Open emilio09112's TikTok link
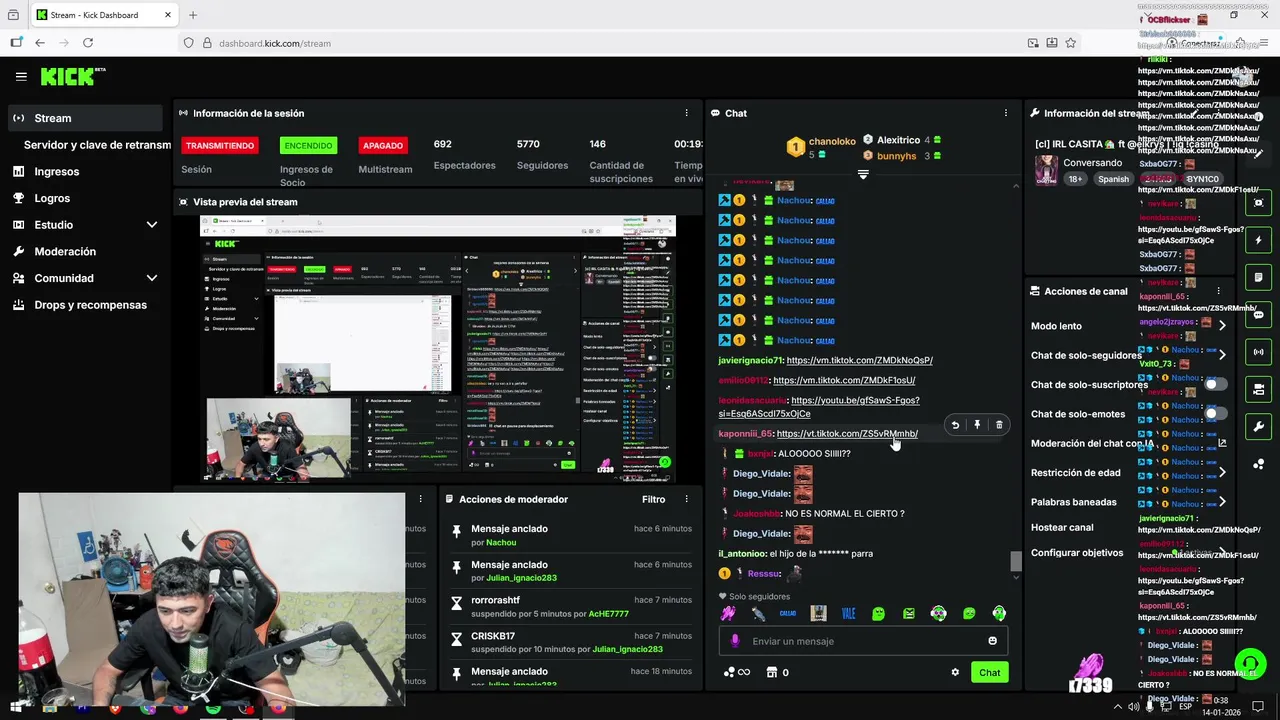This screenshot has height=720, width=1280. pos(844,380)
